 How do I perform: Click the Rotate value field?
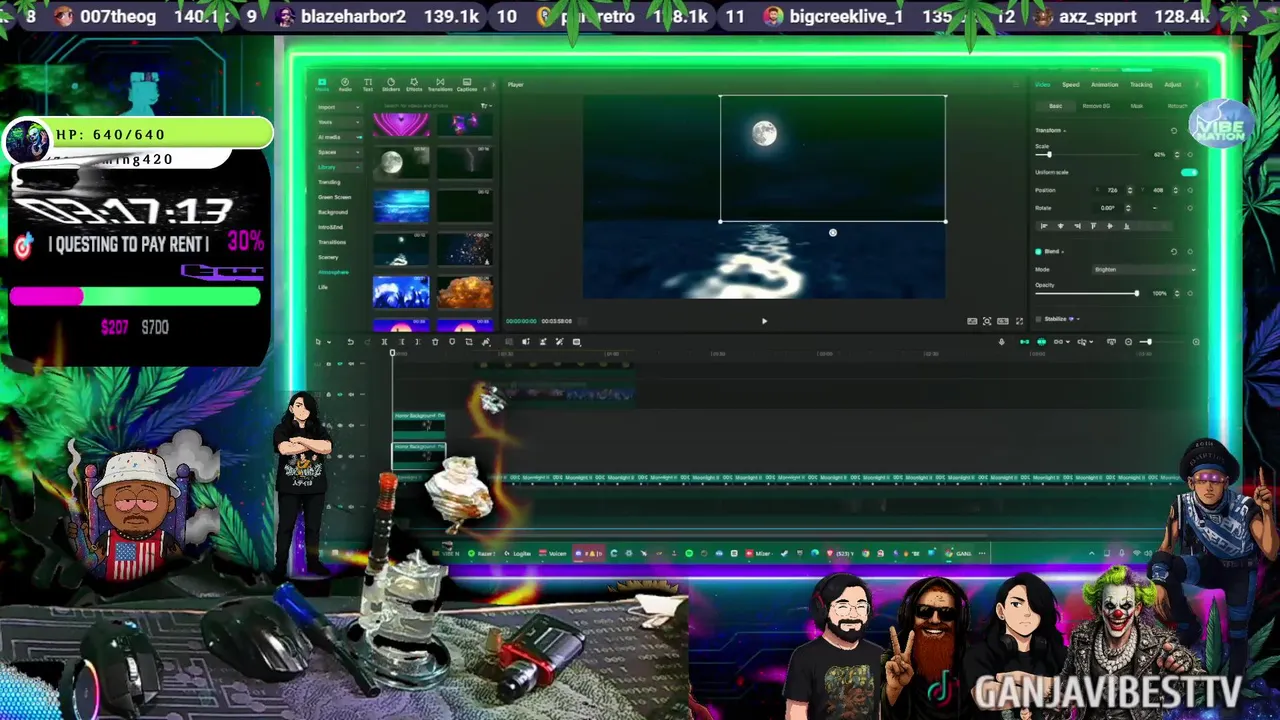coord(1107,208)
